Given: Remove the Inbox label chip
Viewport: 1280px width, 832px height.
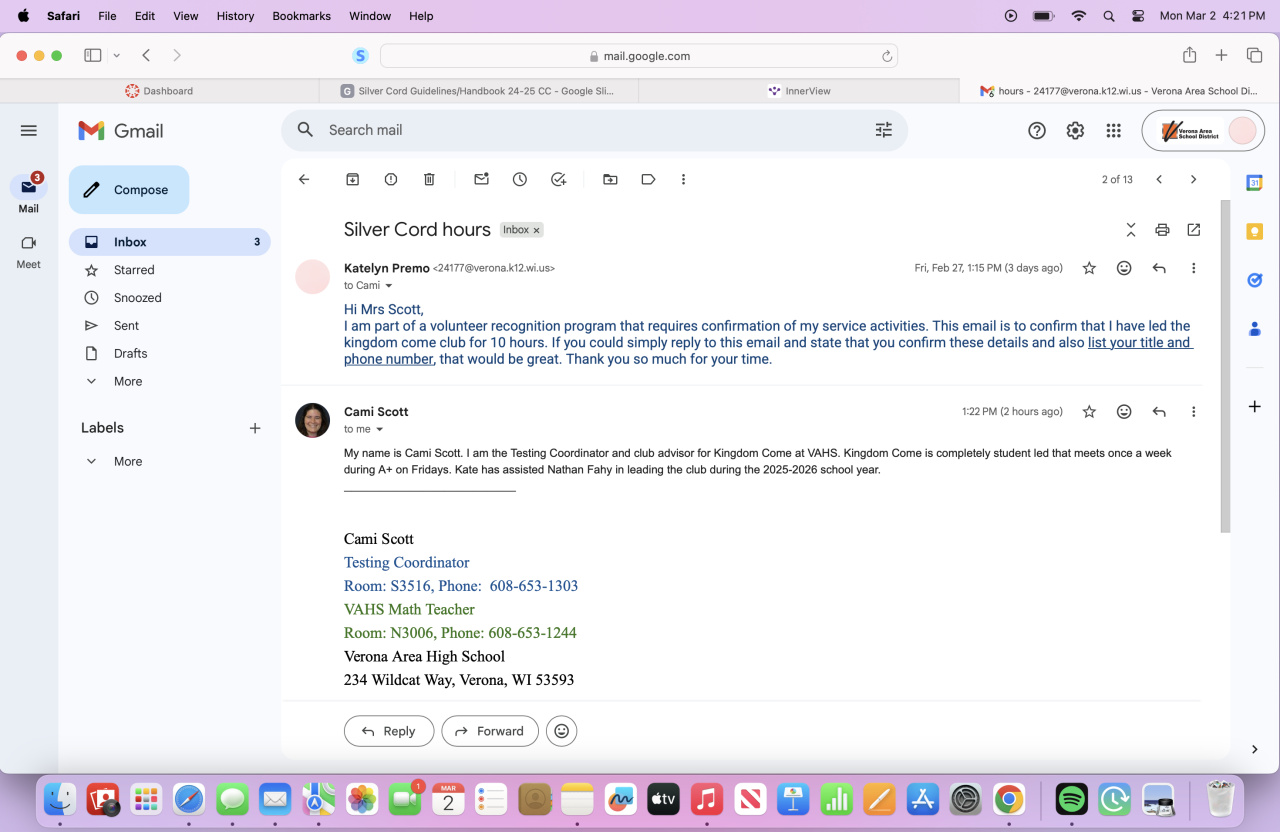Looking at the screenshot, I should tap(536, 230).
